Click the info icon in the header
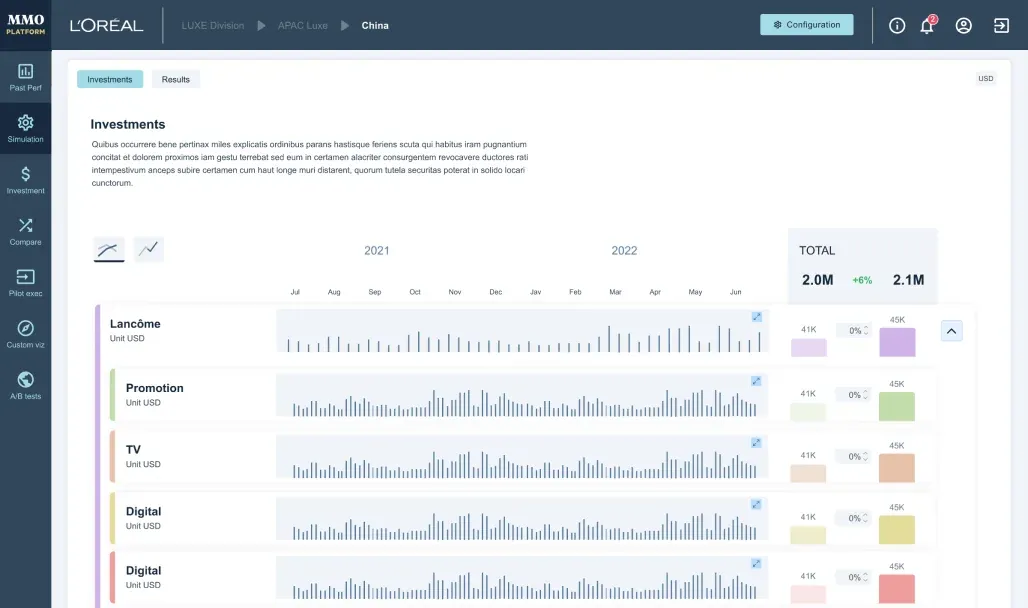 click(x=897, y=26)
